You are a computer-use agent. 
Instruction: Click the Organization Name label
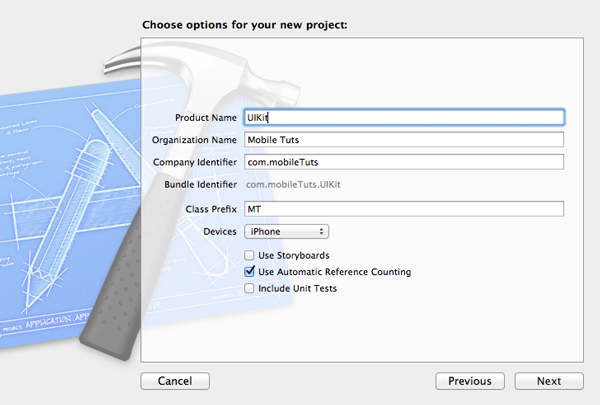[194, 140]
